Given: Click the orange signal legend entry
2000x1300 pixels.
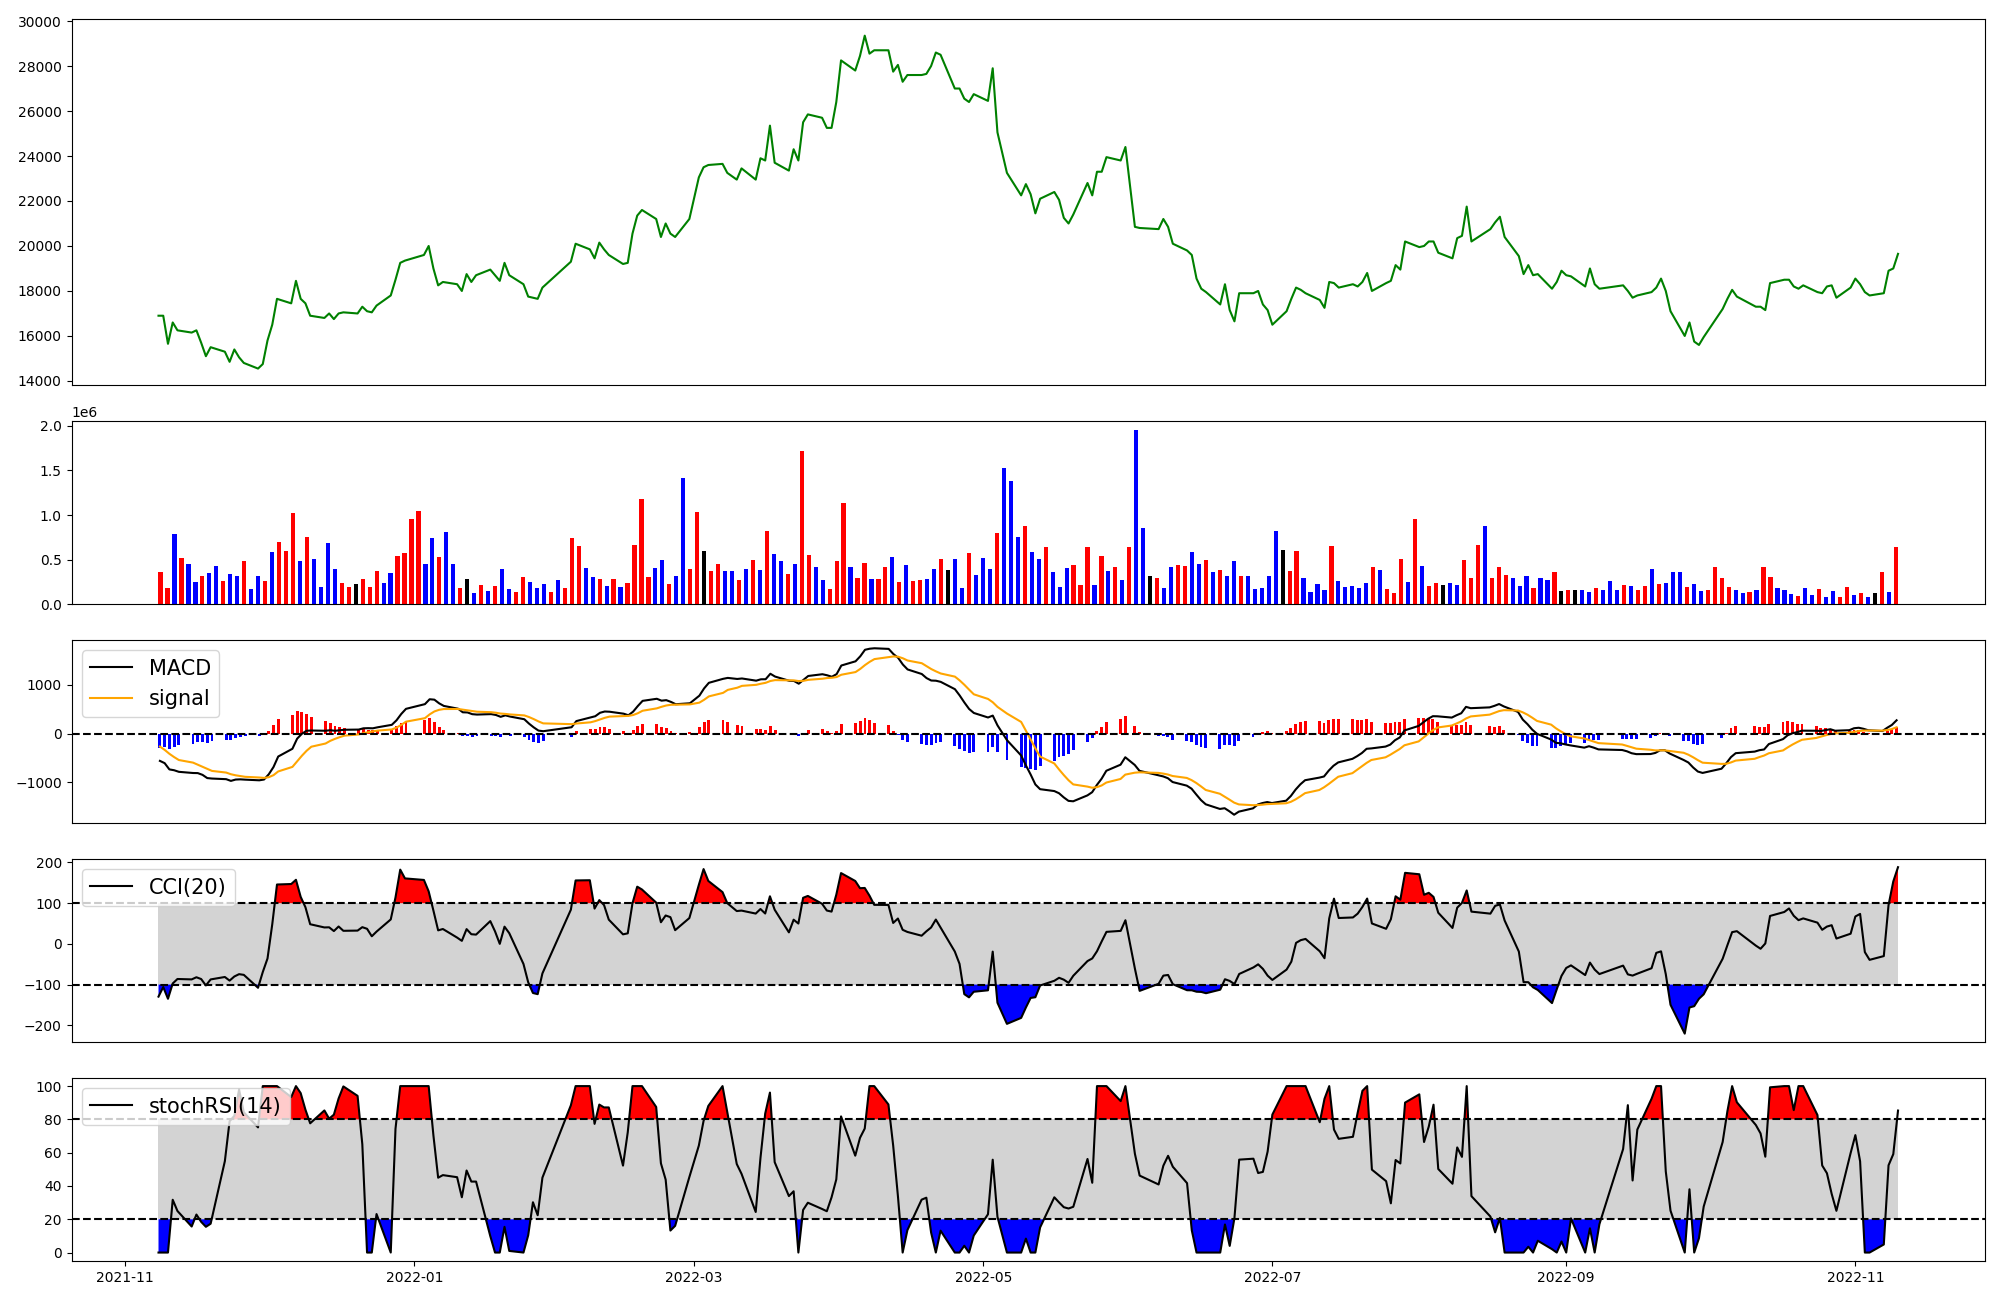Looking at the screenshot, I should [x=179, y=698].
